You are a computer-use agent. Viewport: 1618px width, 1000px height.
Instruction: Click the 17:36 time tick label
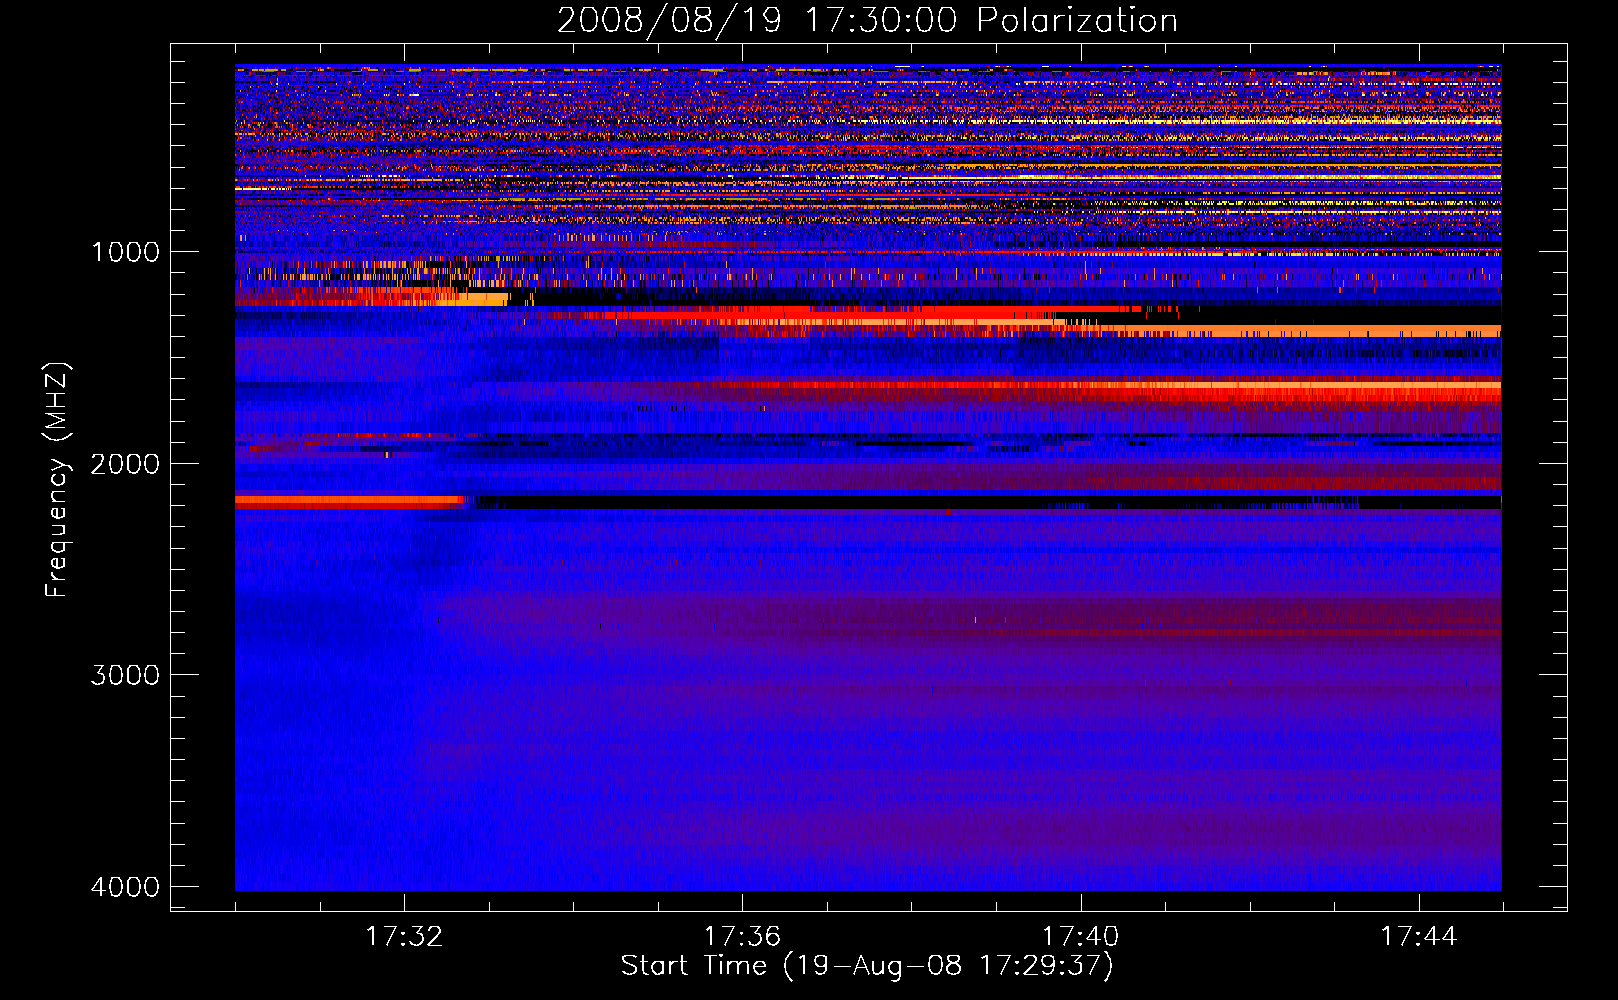click(x=742, y=937)
